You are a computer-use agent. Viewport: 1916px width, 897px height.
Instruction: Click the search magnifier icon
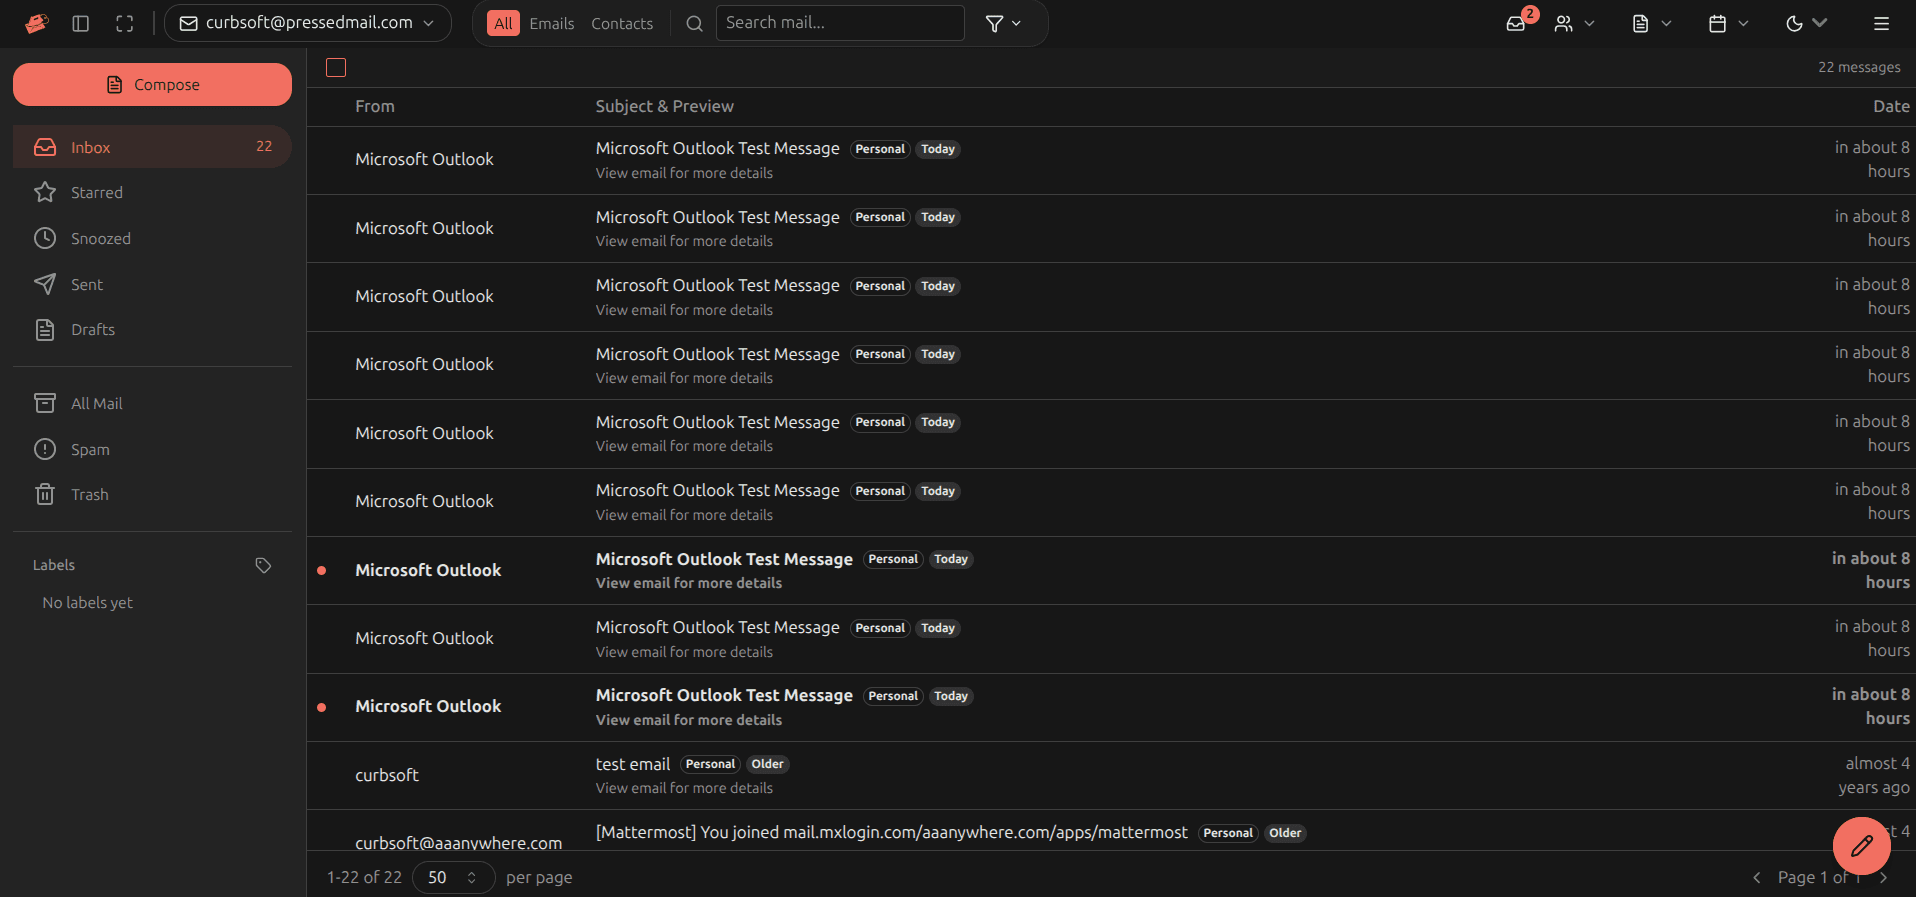pos(694,23)
